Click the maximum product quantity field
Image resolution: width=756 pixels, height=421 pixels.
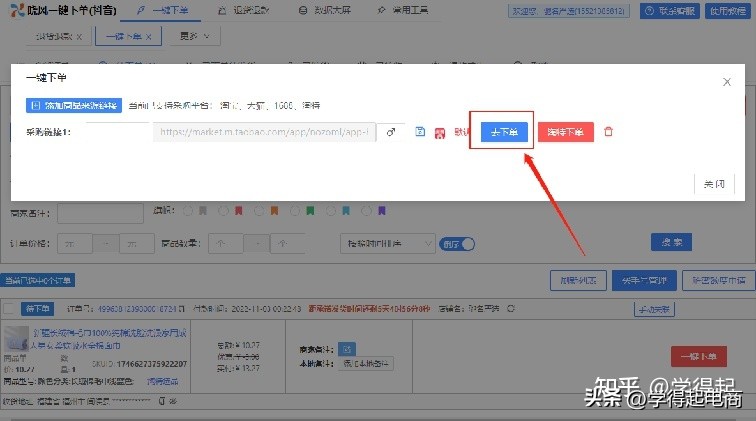pos(287,244)
